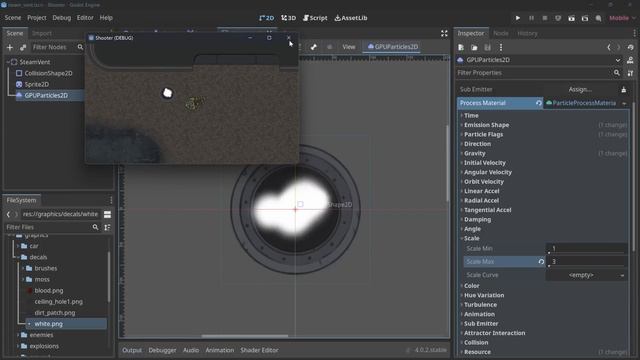
Task: Click the Scale Min value slider field
Action: tap(587, 249)
